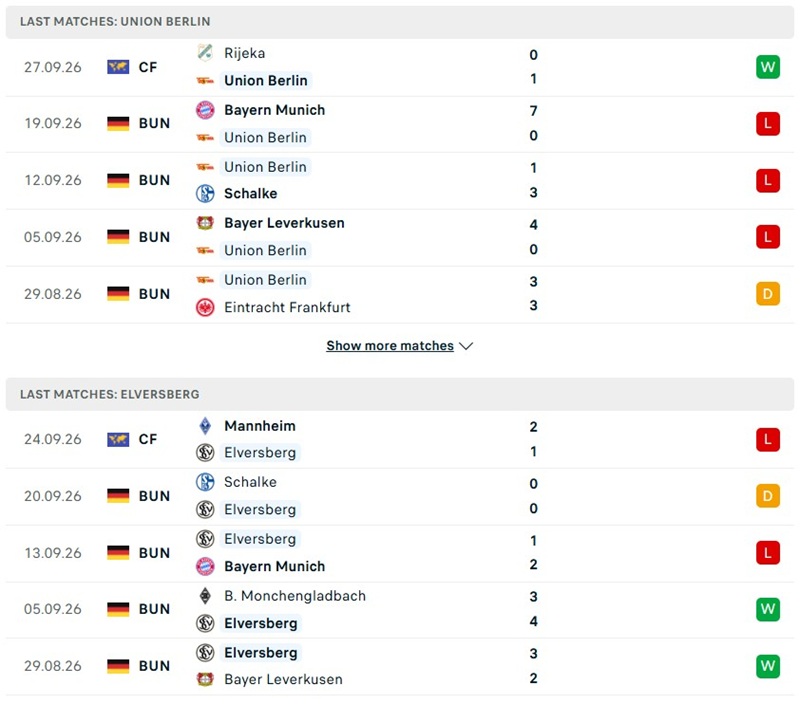Click the Mannheim club crest icon
Image resolution: width=800 pixels, height=704 pixels.
(205, 425)
